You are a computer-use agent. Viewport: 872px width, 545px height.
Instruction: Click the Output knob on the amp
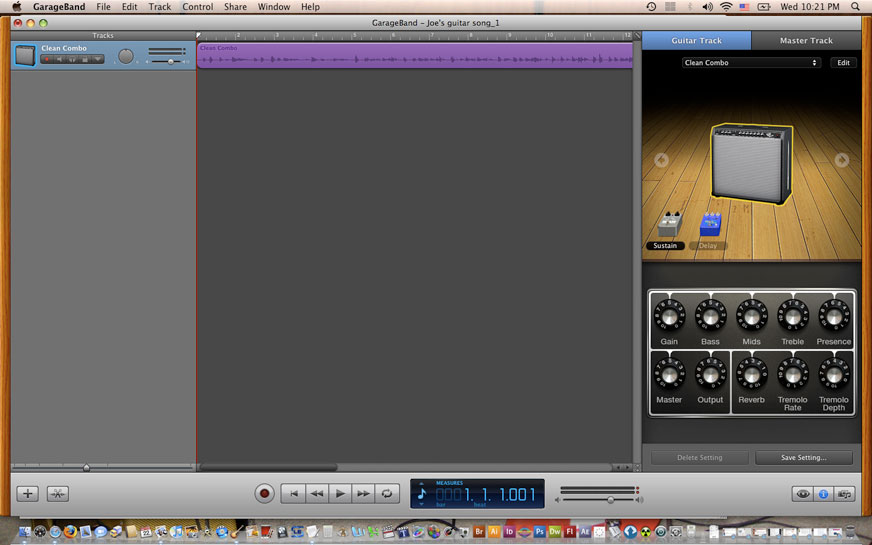coord(710,374)
